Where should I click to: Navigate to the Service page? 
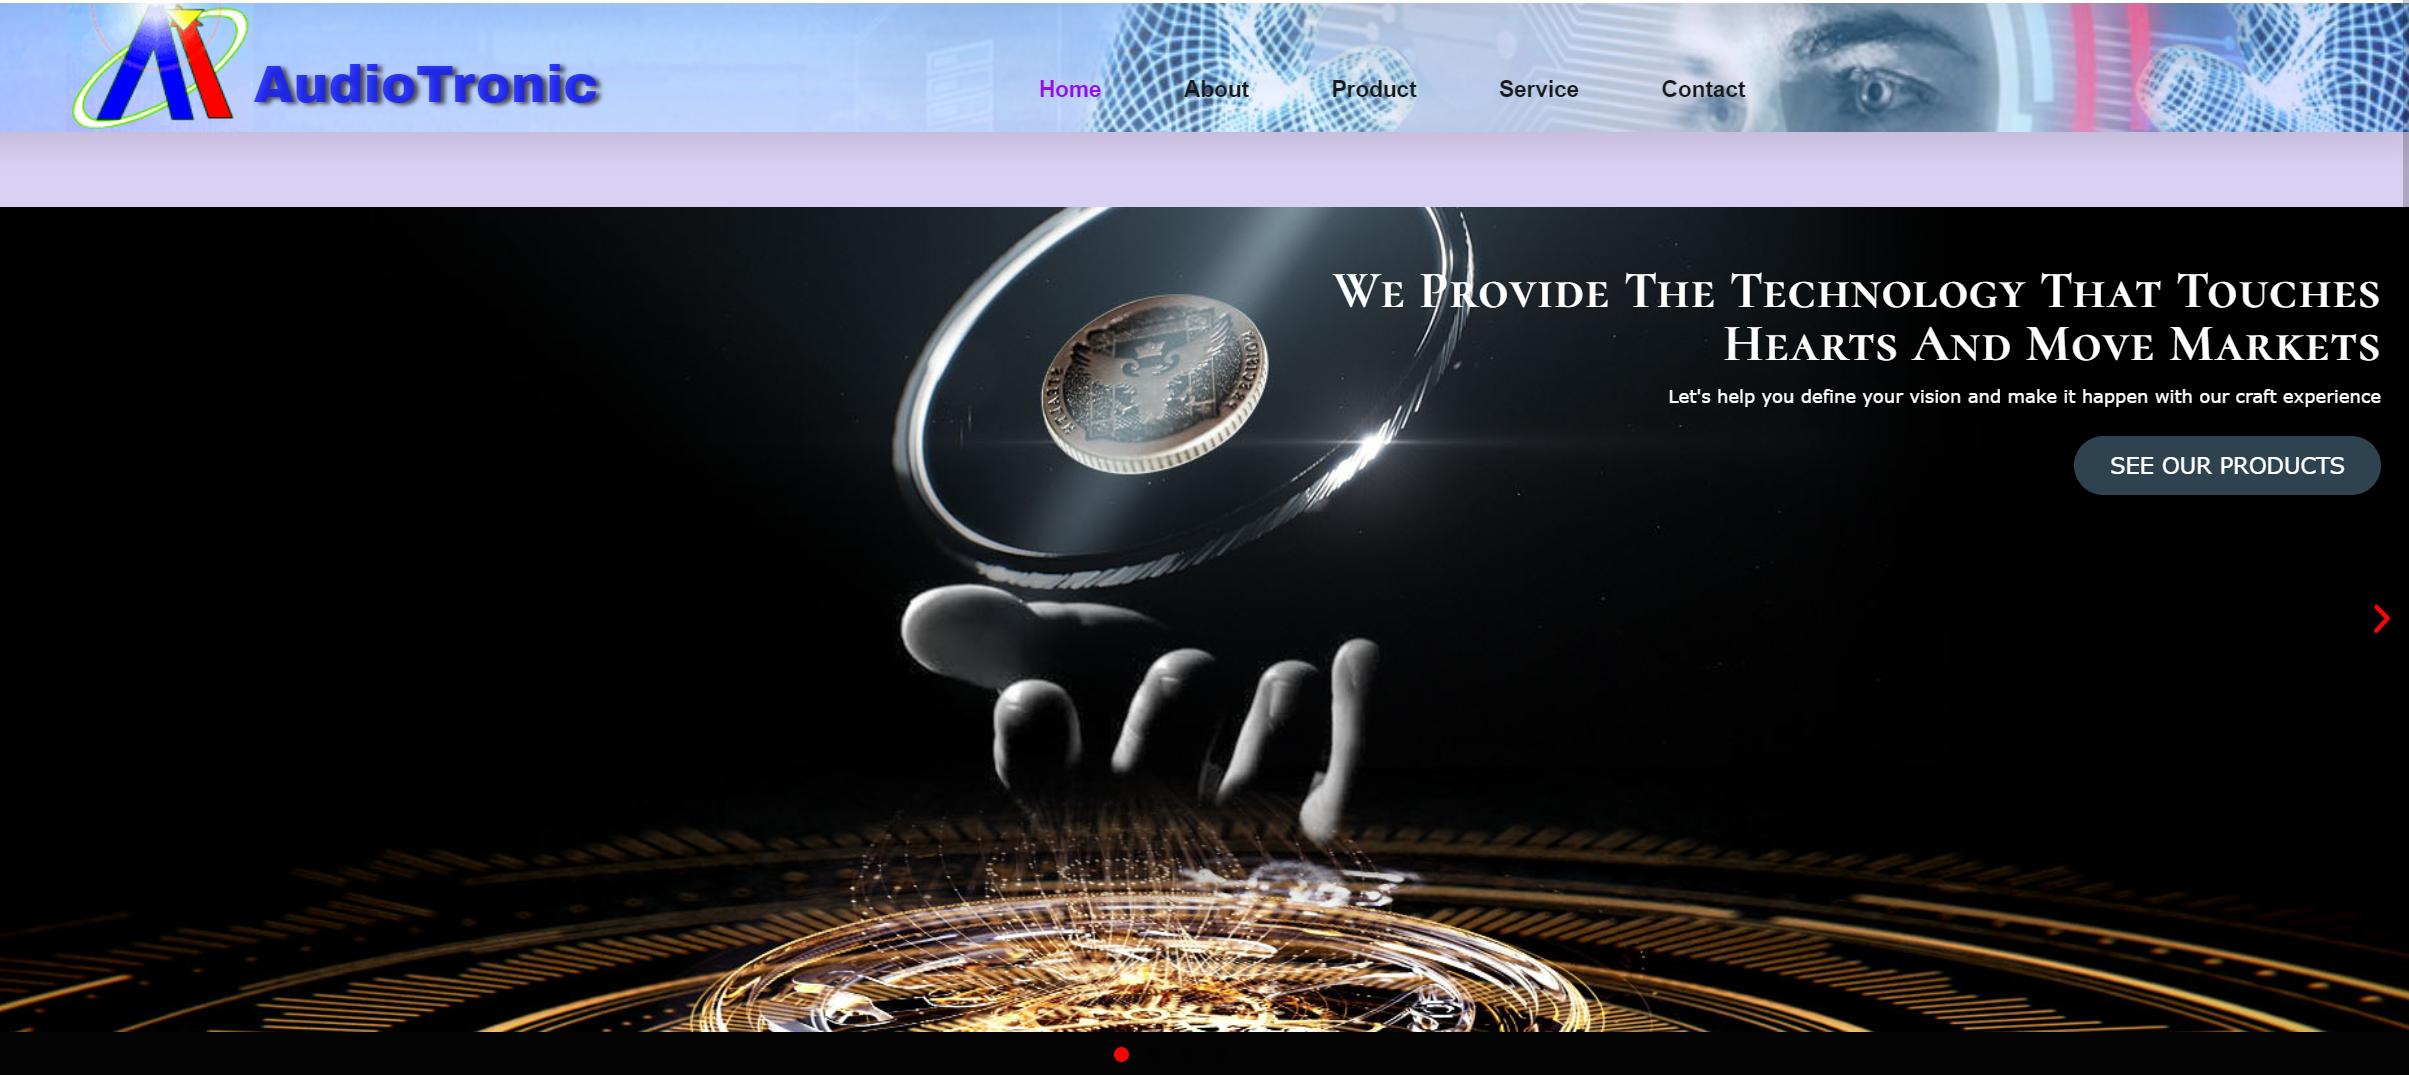pyautogui.click(x=1538, y=89)
